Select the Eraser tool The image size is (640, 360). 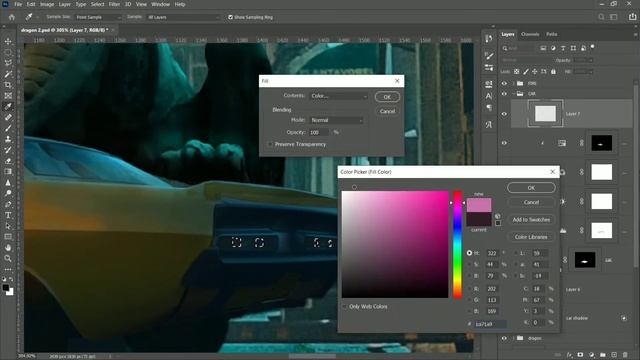[x=8, y=161]
